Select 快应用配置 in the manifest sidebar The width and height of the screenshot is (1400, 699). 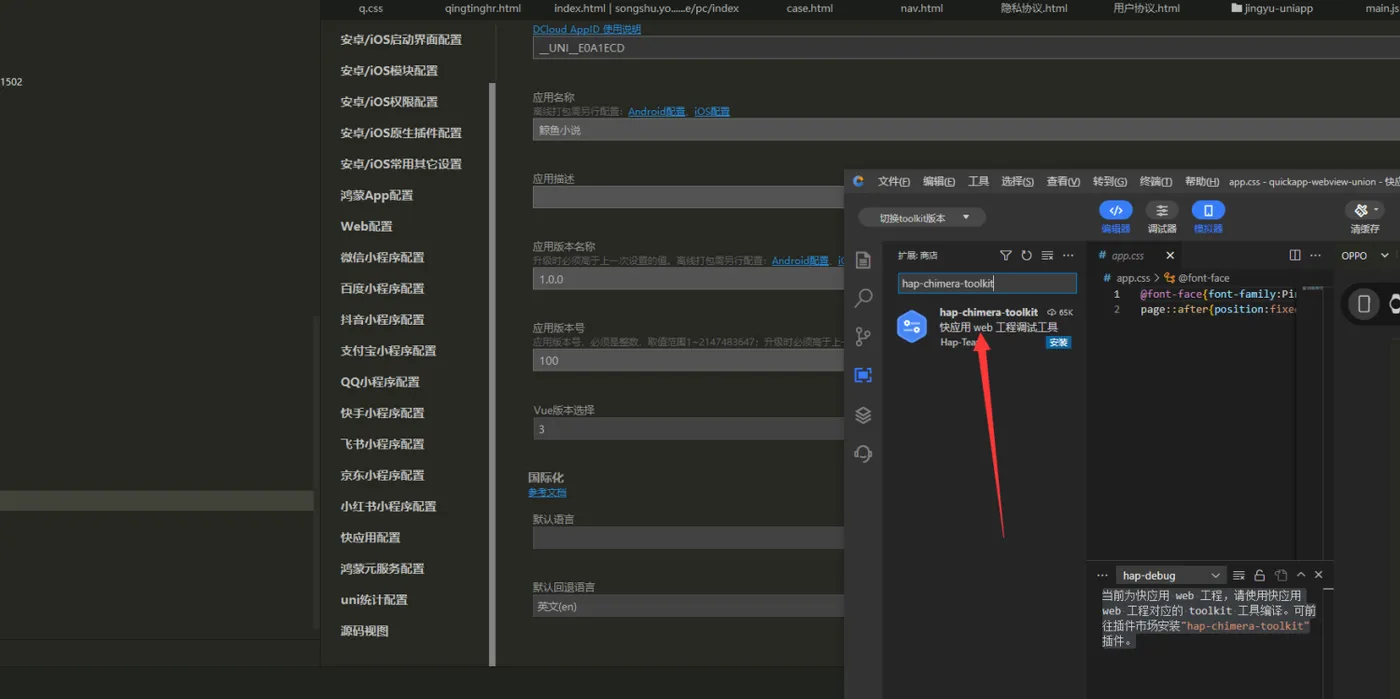coord(370,537)
